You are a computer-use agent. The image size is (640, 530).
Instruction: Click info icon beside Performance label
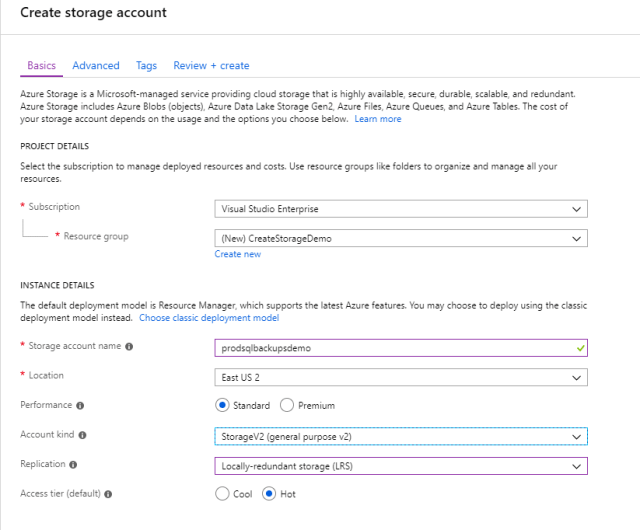point(80,406)
